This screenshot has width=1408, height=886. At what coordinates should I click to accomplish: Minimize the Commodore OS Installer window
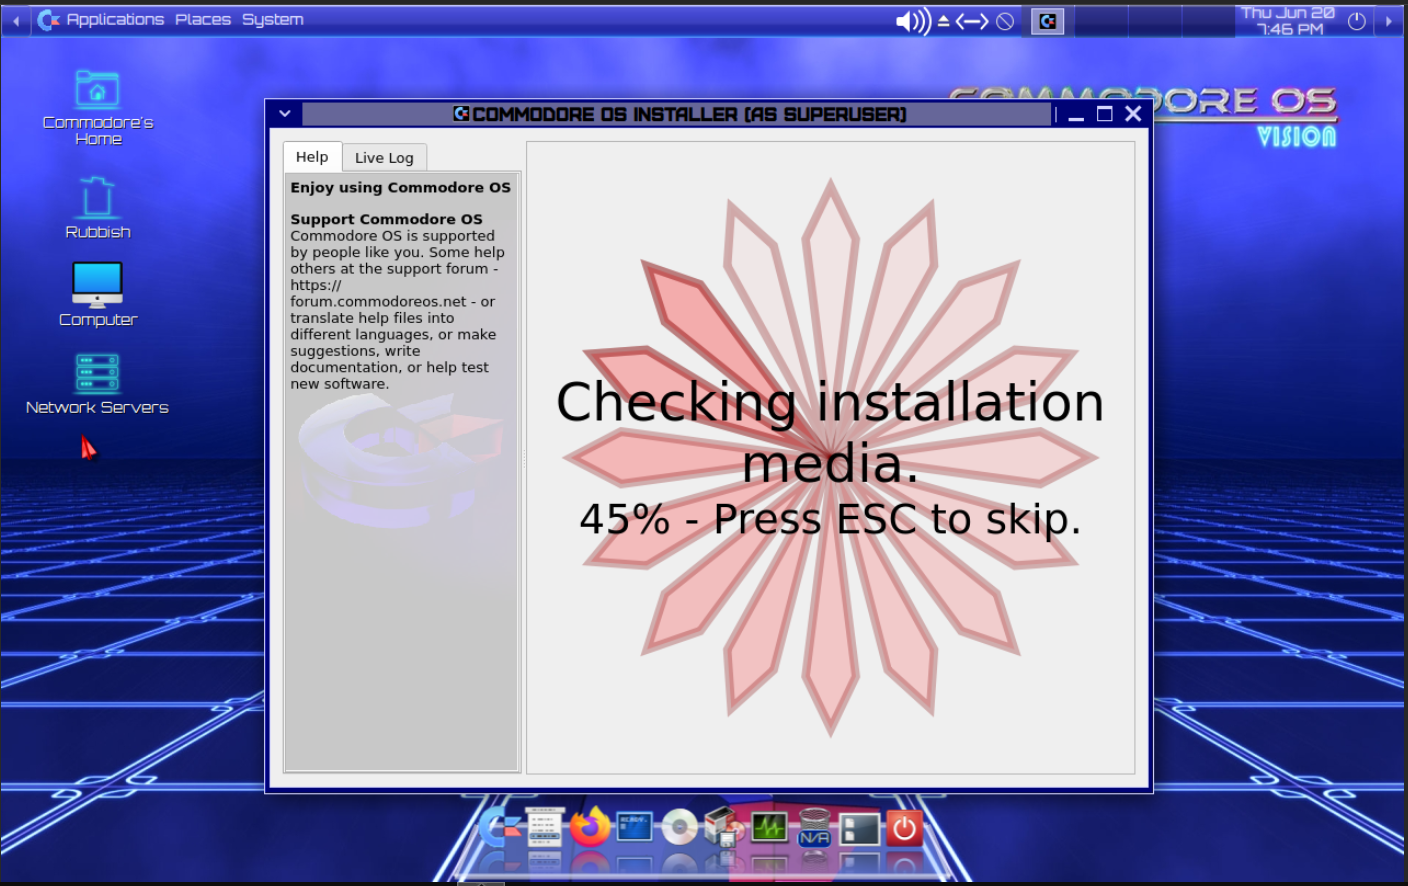click(x=1076, y=115)
